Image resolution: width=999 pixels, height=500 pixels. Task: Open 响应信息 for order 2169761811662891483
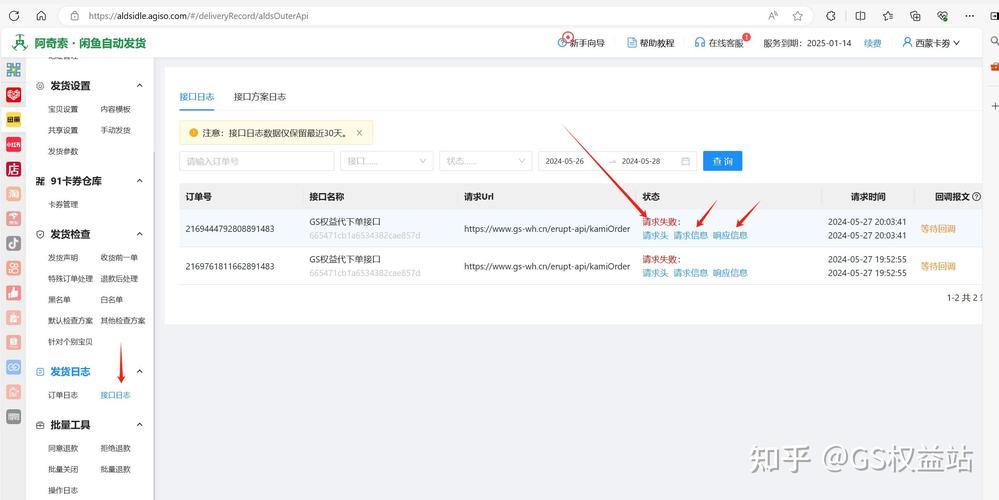coord(730,273)
